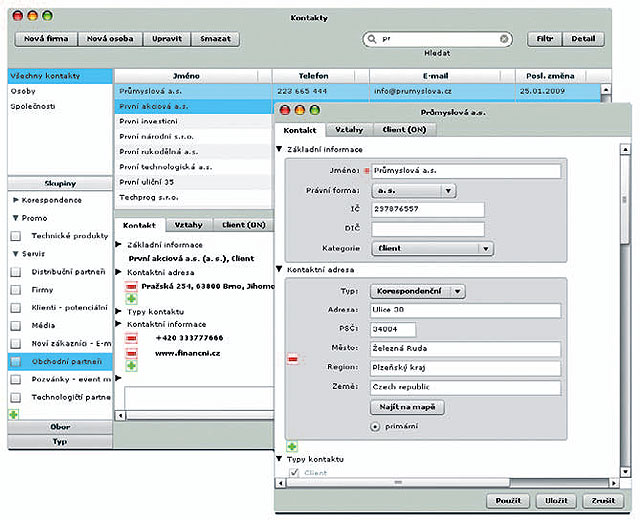Check Technologičtí partneři checkbox

(x=16, y=397)
